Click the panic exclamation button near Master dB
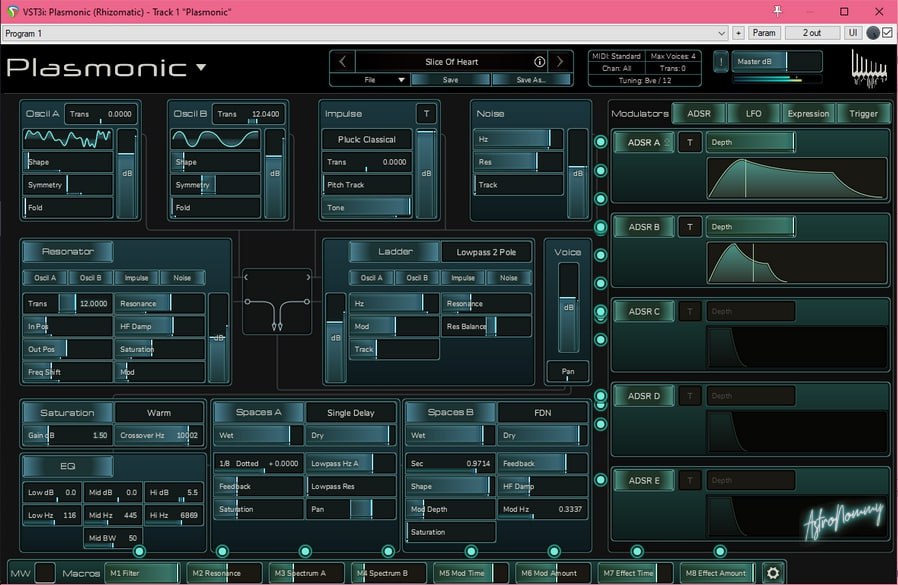This screenshot has width=898, height=585. click(721, 61)
